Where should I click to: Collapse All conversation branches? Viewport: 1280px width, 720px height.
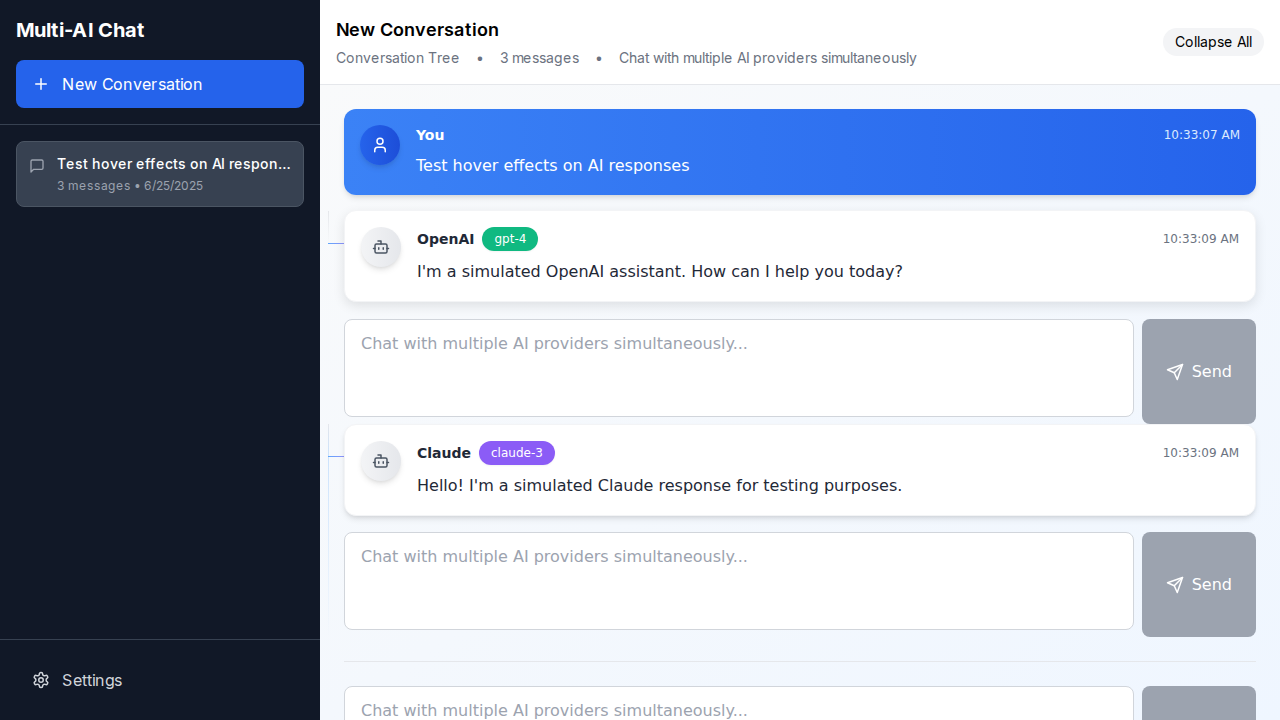coord(1213,42)
